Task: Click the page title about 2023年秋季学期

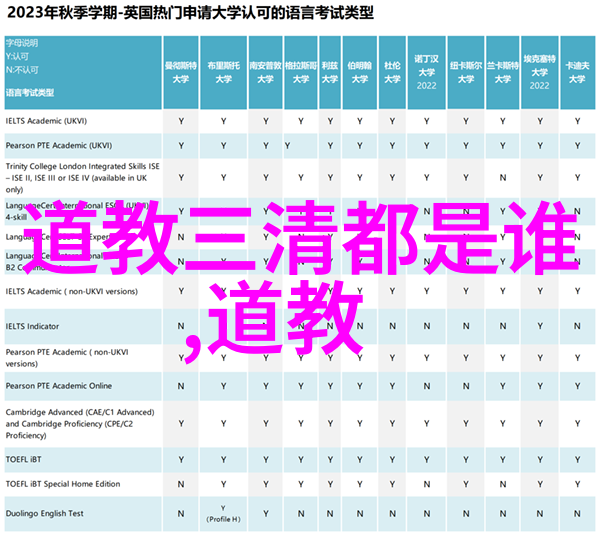Action: (x=190, y=13)
